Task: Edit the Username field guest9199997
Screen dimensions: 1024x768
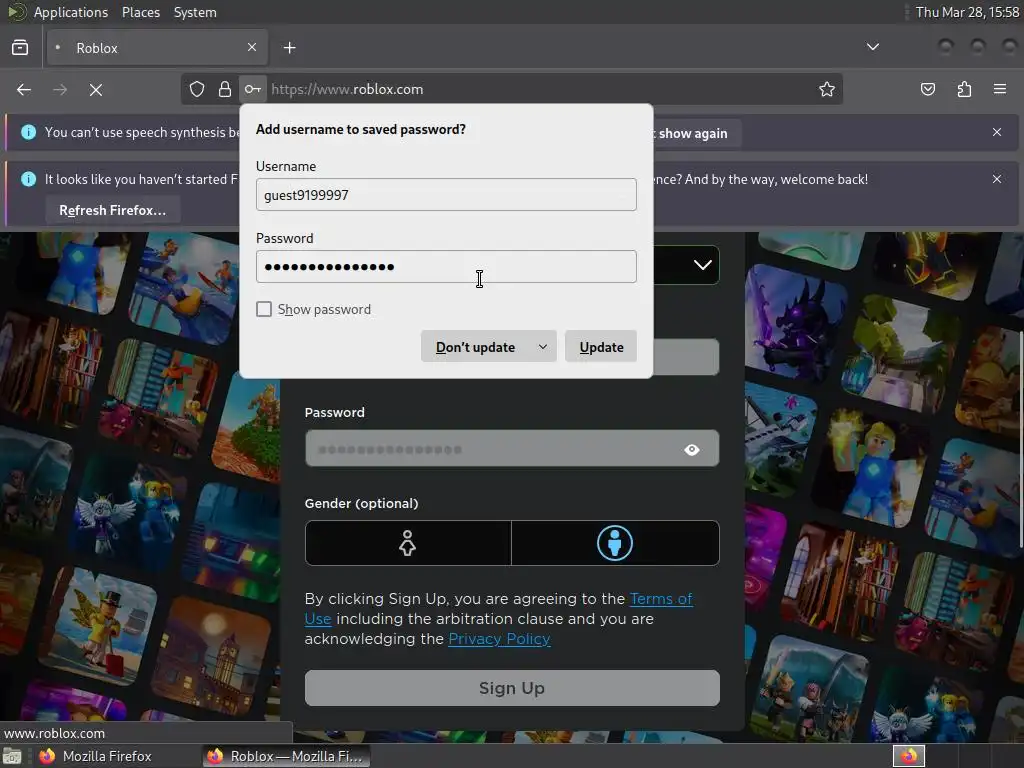Action: pyautogui.click(x=446, y=195)
